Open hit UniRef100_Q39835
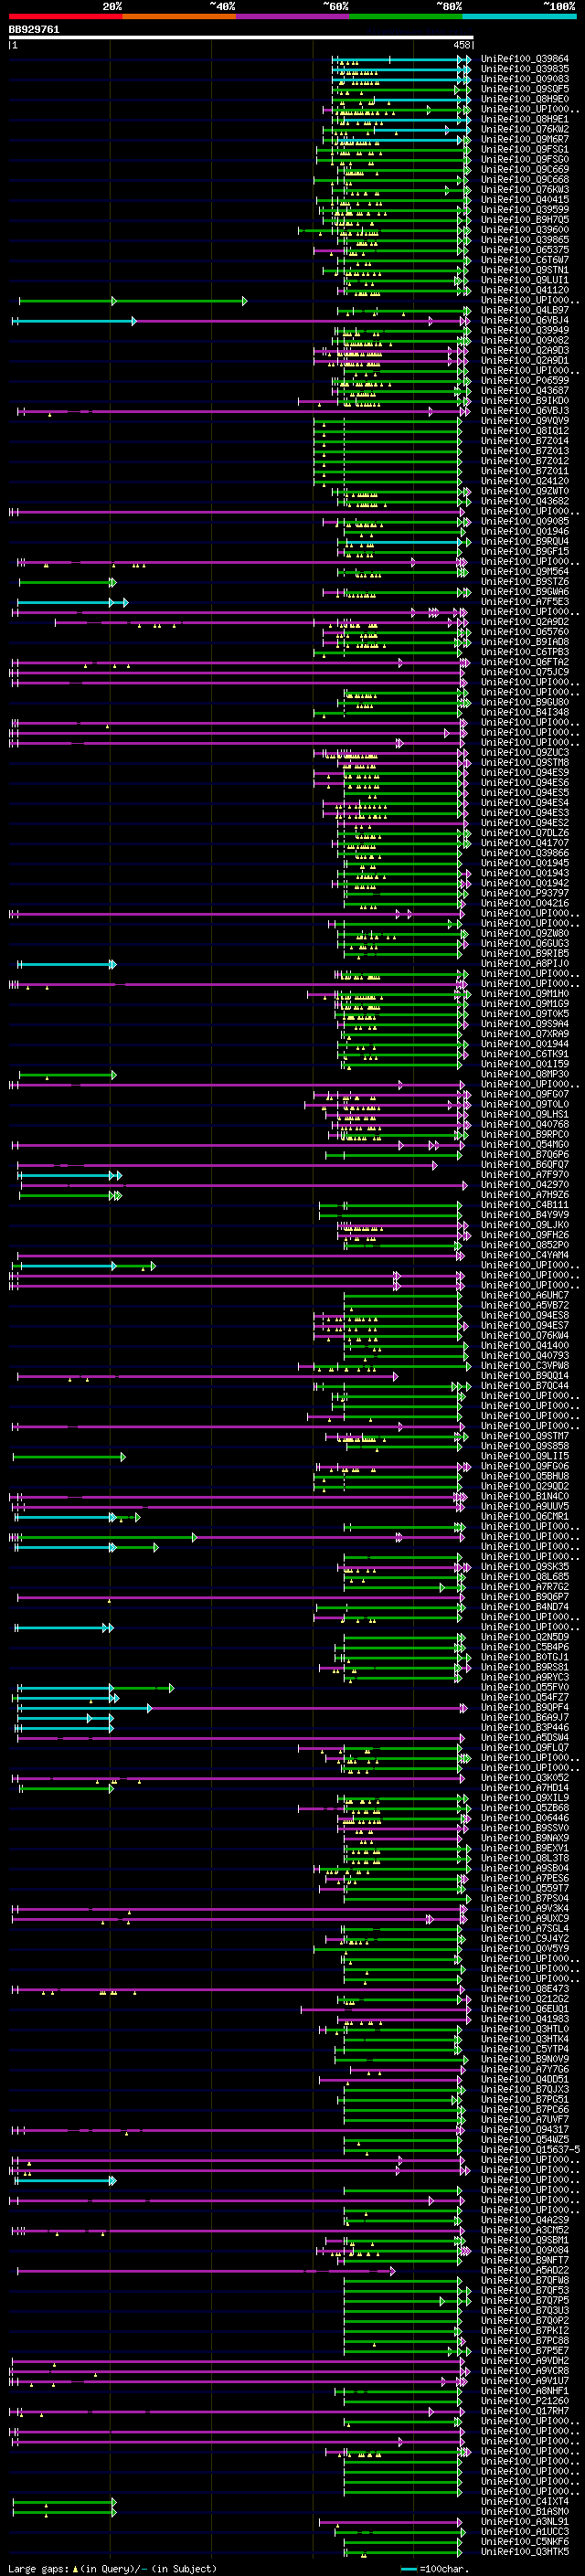This screenshot has height=2576, width=585. pyautogui.click(x=525, y=69)
